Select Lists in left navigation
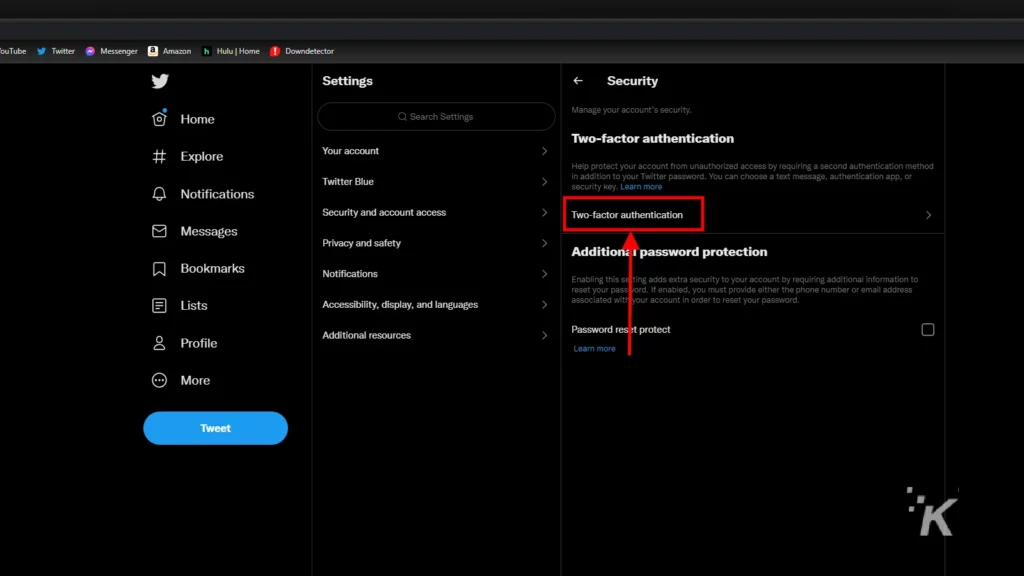This screenshot has height=576, width=1024. (194, 306)
